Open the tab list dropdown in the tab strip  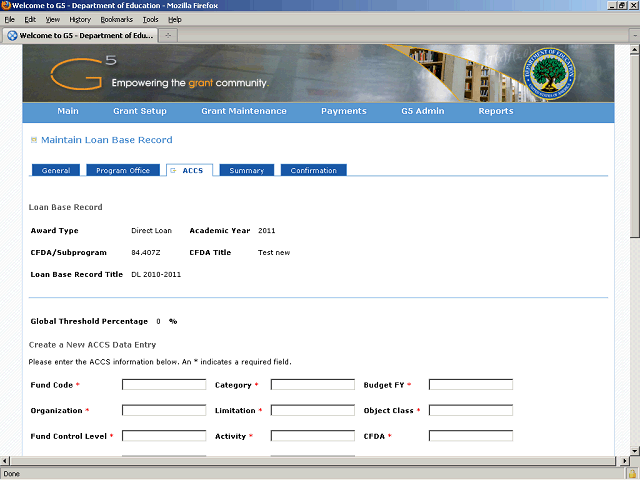point(635,36)
